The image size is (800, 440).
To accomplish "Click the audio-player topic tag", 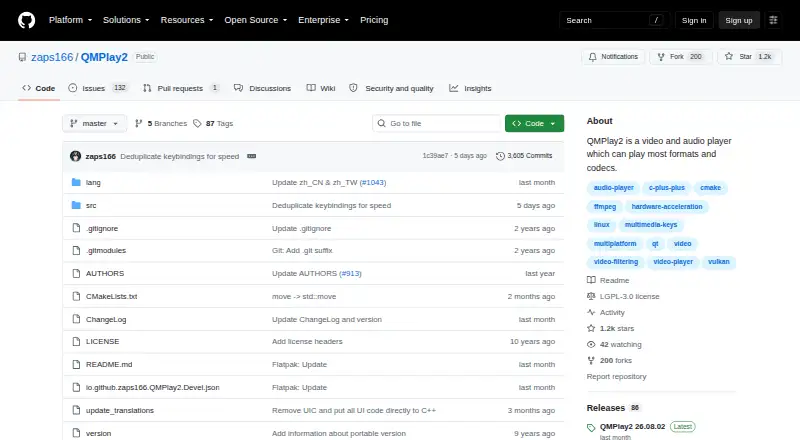I will [x=613, y=188].
